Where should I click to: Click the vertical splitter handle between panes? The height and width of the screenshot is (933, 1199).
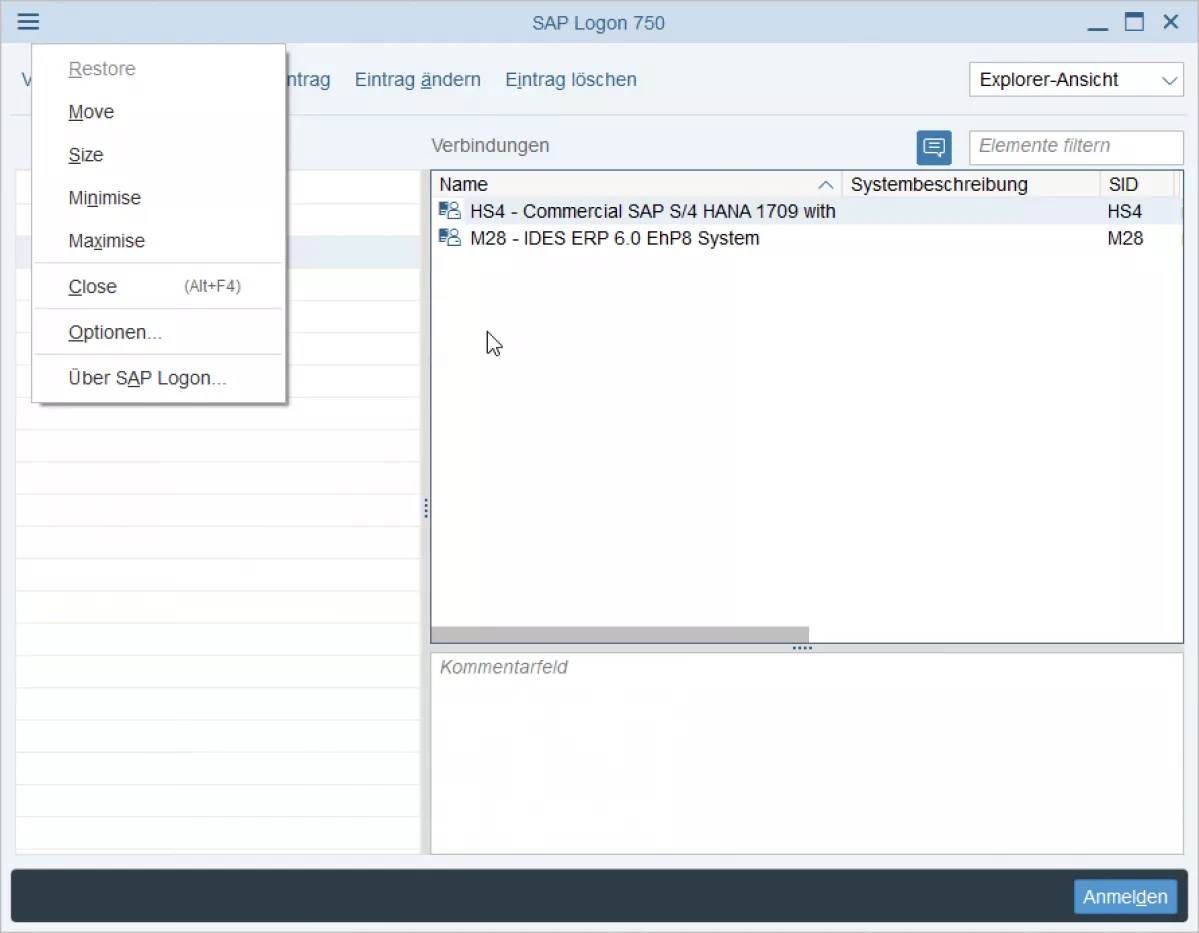point(426,509)
